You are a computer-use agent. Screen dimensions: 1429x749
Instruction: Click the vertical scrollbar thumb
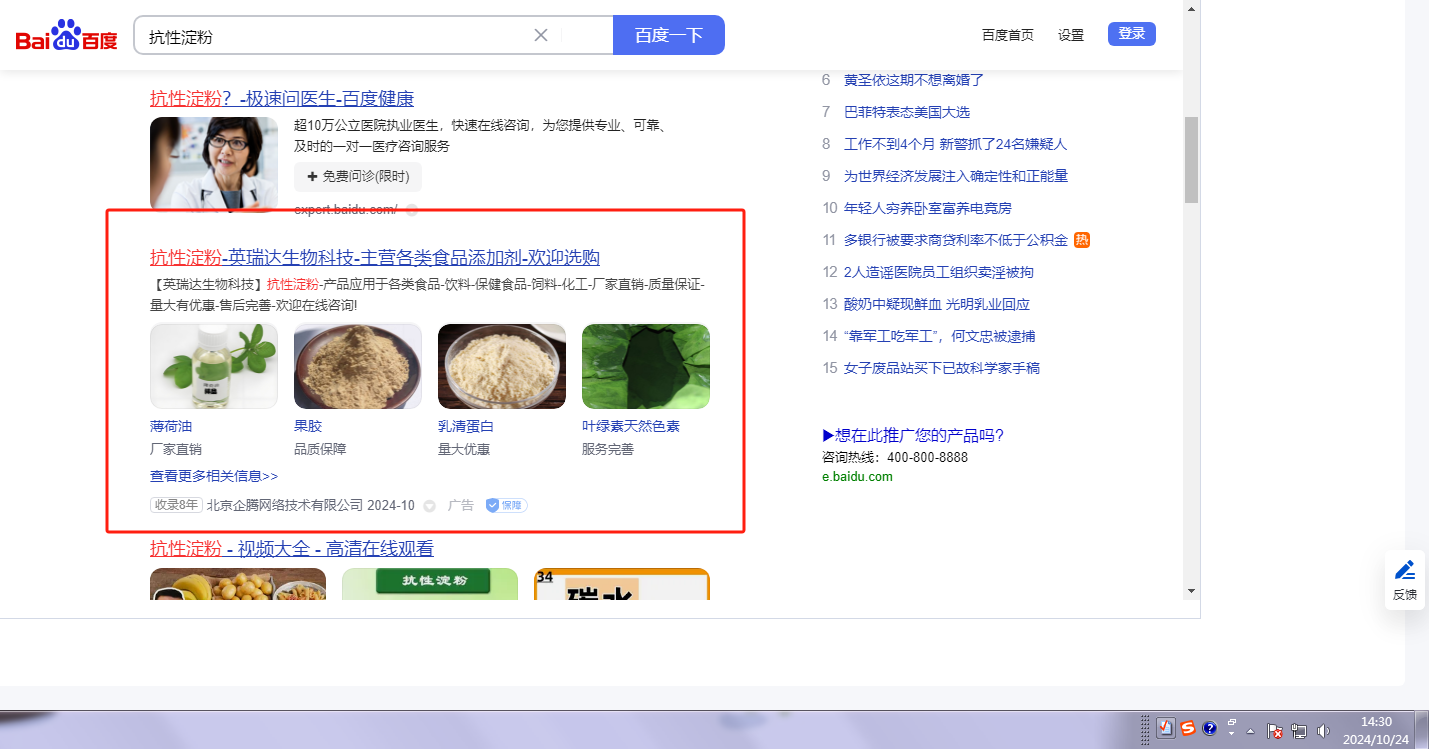pyautogui.click(x=1191, y=160)
